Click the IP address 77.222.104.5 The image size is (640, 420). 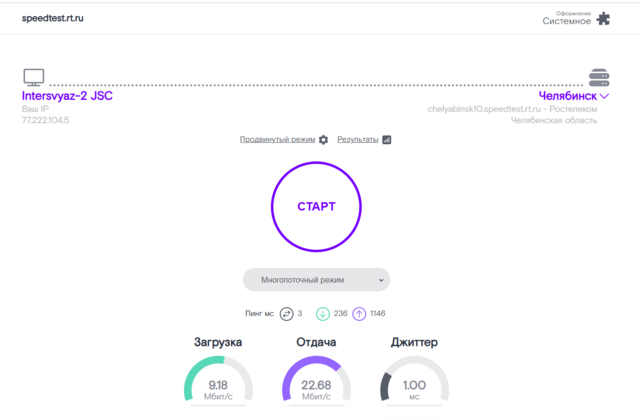coord(46,120)
